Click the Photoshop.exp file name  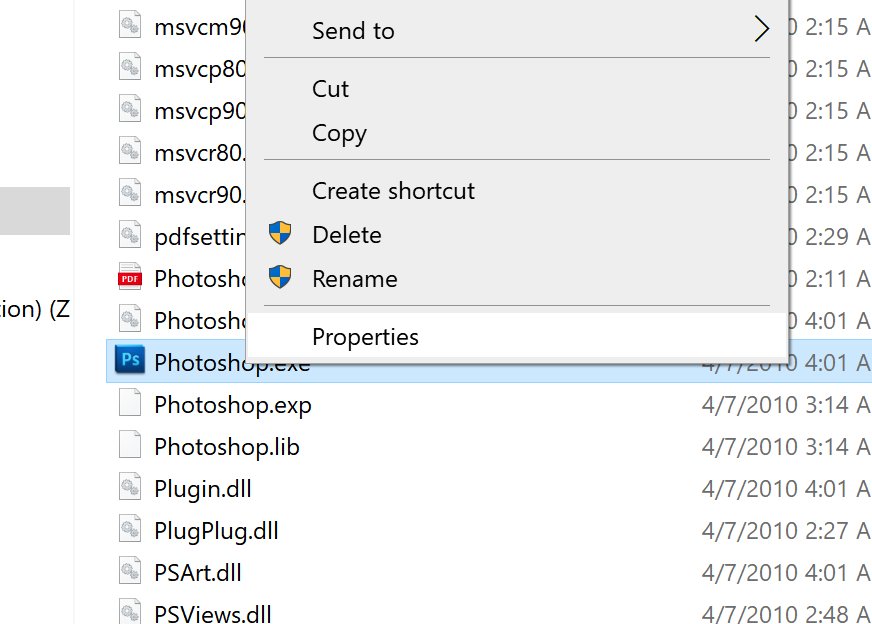point(232,404)
